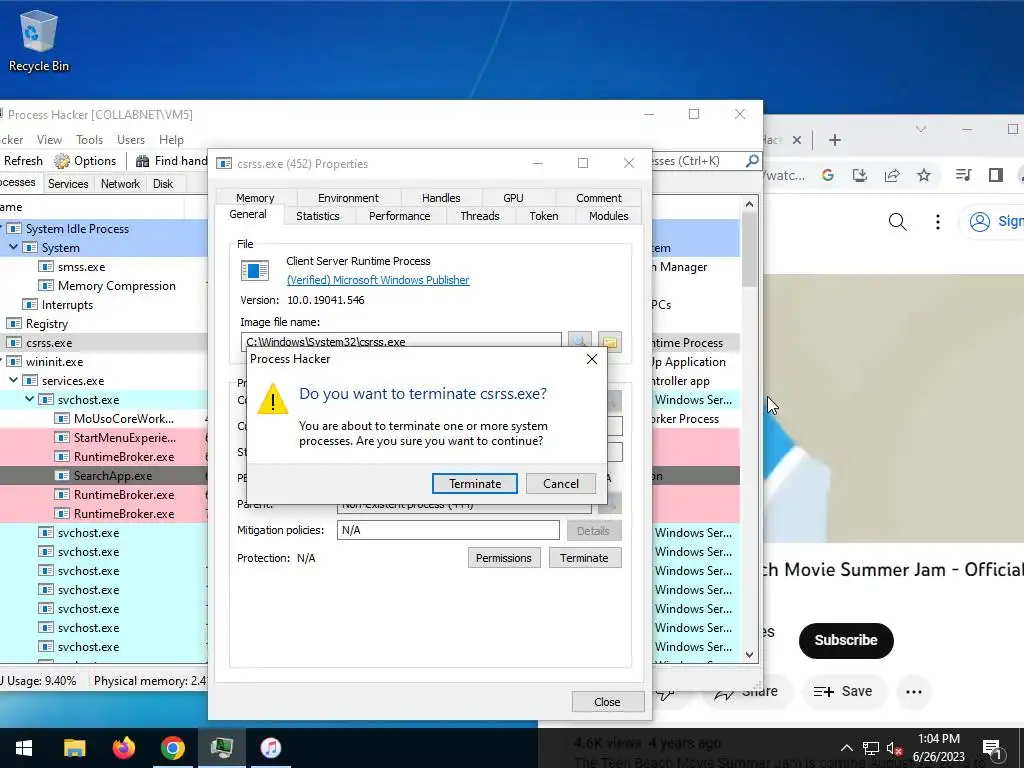Open Options gear in Process Hacker toolbar

pyautogui.click(x=86, y=161)
